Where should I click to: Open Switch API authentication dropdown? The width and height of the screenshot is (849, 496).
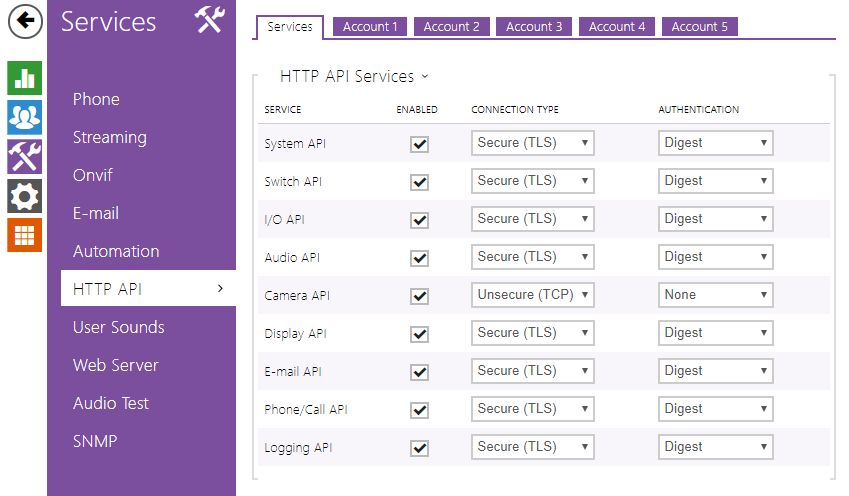click(x=716, y=181)
